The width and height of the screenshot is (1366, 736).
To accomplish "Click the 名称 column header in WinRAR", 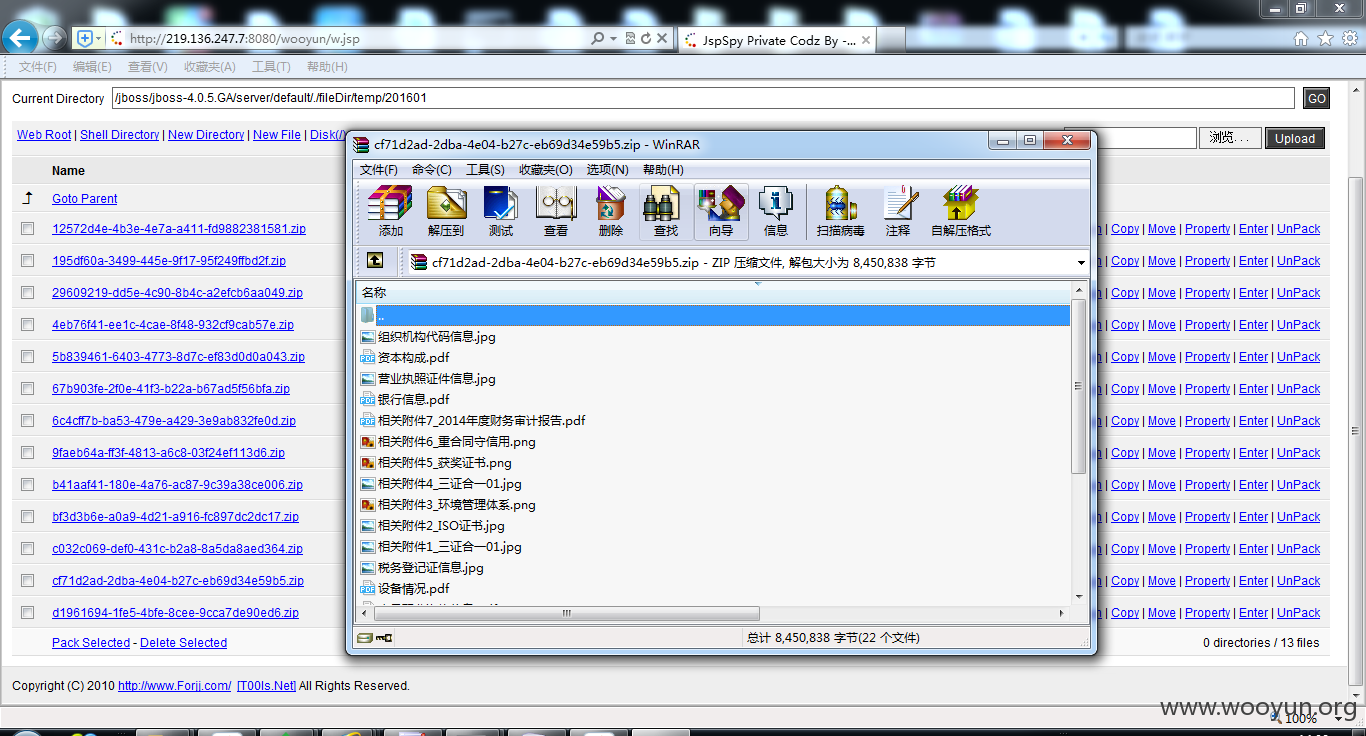I will pos(713,293).
